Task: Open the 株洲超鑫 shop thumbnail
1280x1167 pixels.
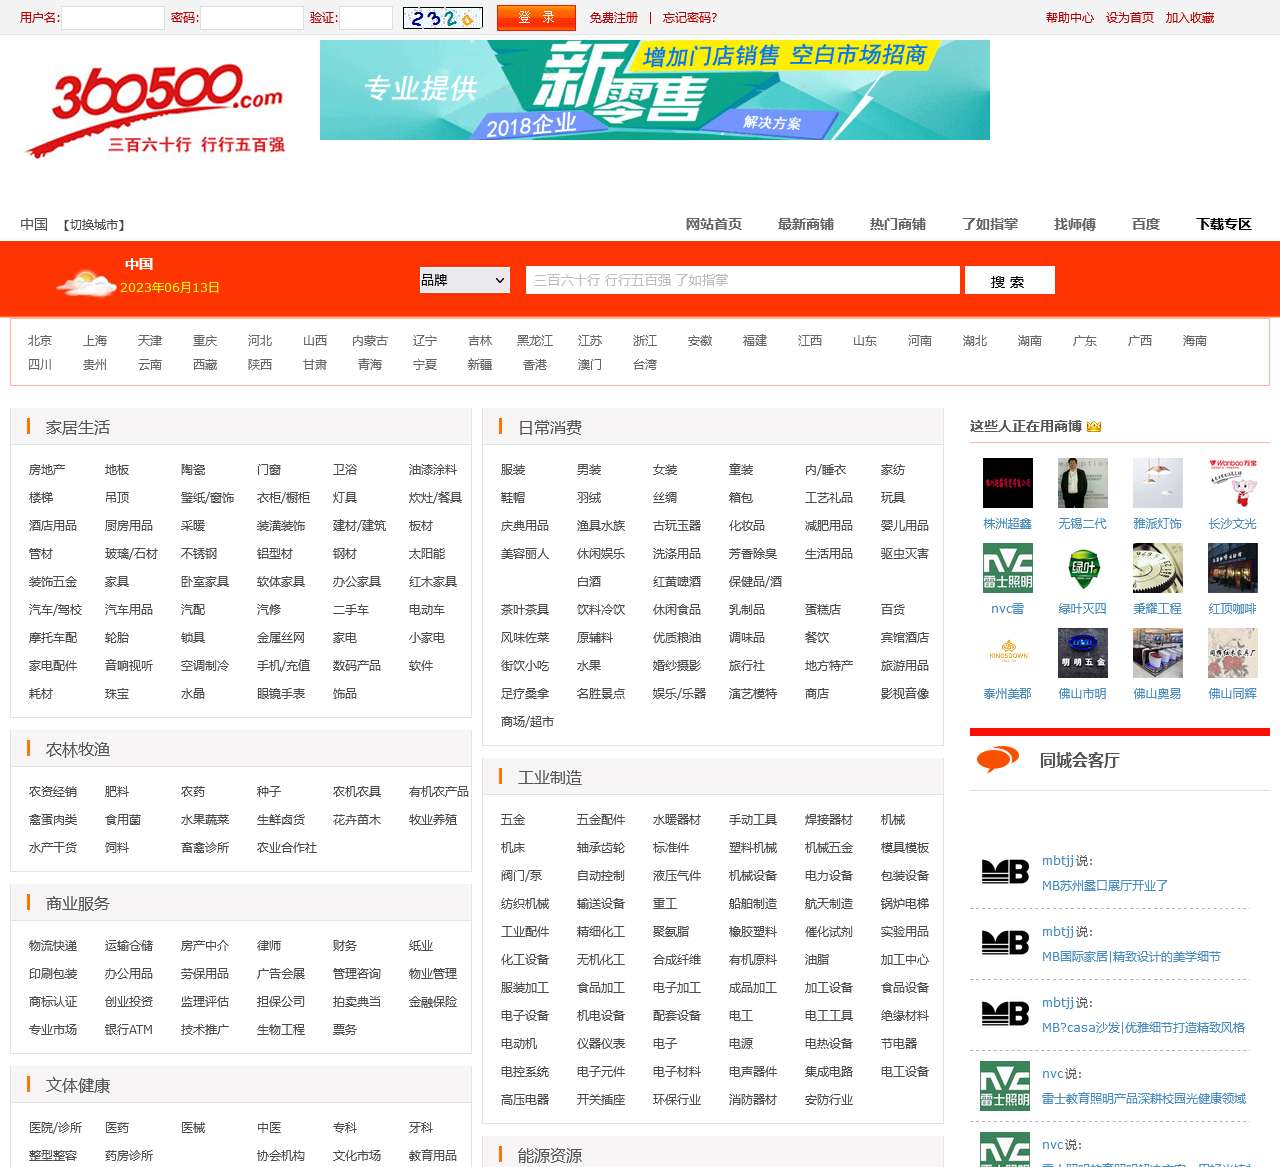Action: click(1007, 483)
